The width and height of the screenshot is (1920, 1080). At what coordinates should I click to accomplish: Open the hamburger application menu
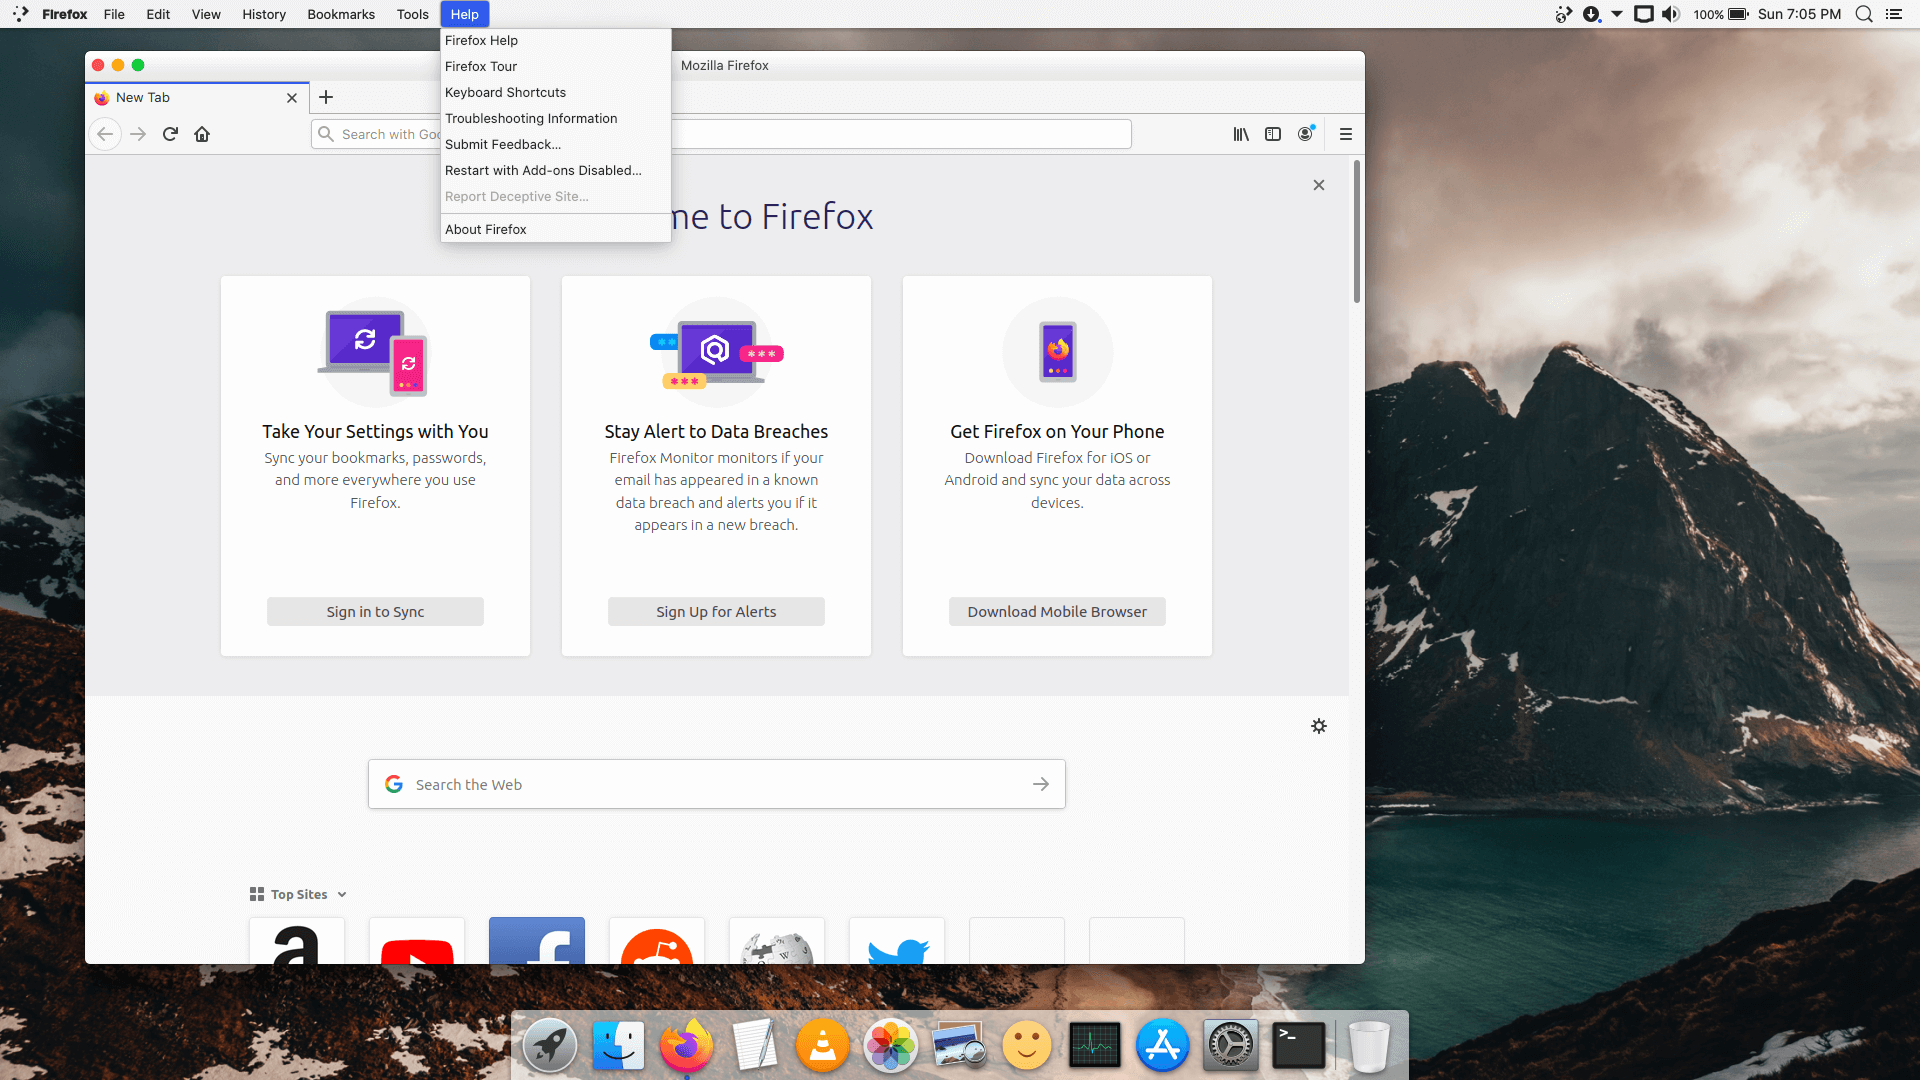point(1346,134)
